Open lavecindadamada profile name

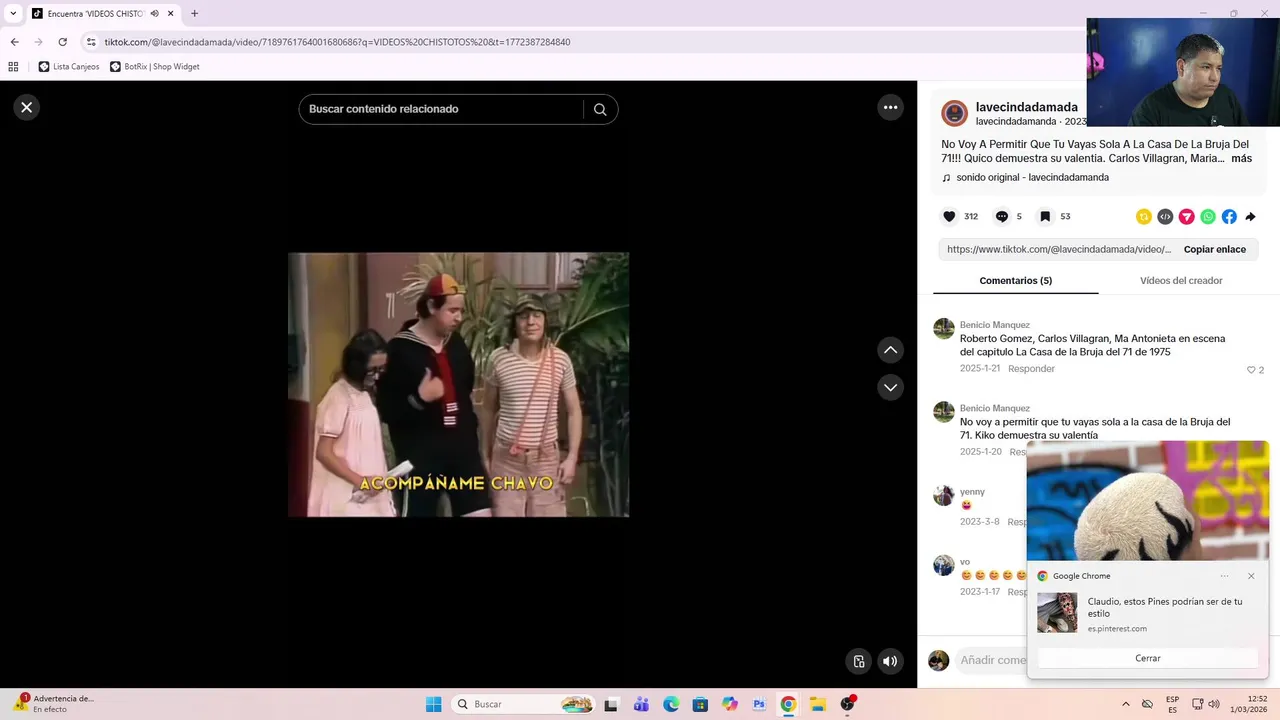tap(1026, 107)
